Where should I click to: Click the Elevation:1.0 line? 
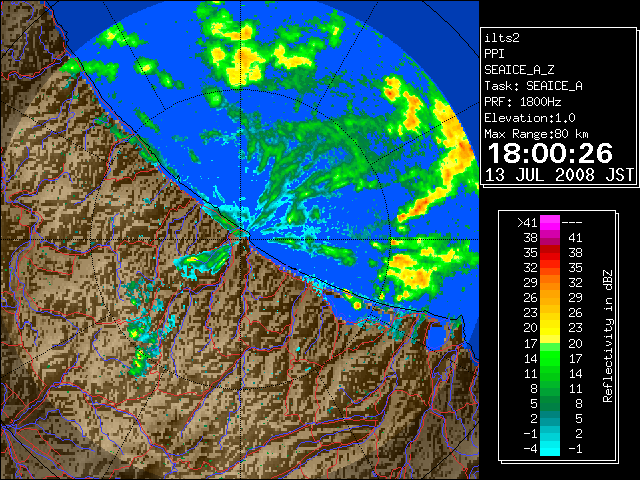coord(530,118)
